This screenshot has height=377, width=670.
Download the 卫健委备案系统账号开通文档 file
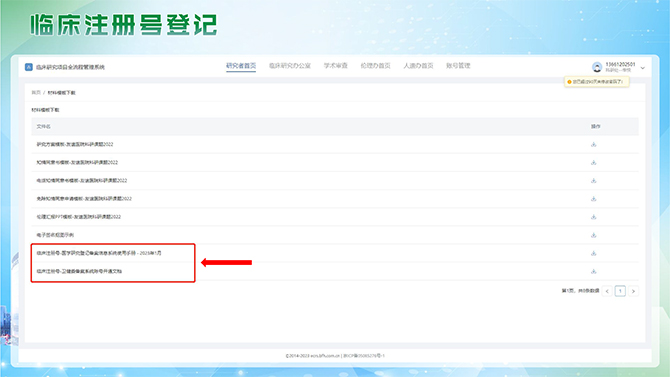coord(594,271)
